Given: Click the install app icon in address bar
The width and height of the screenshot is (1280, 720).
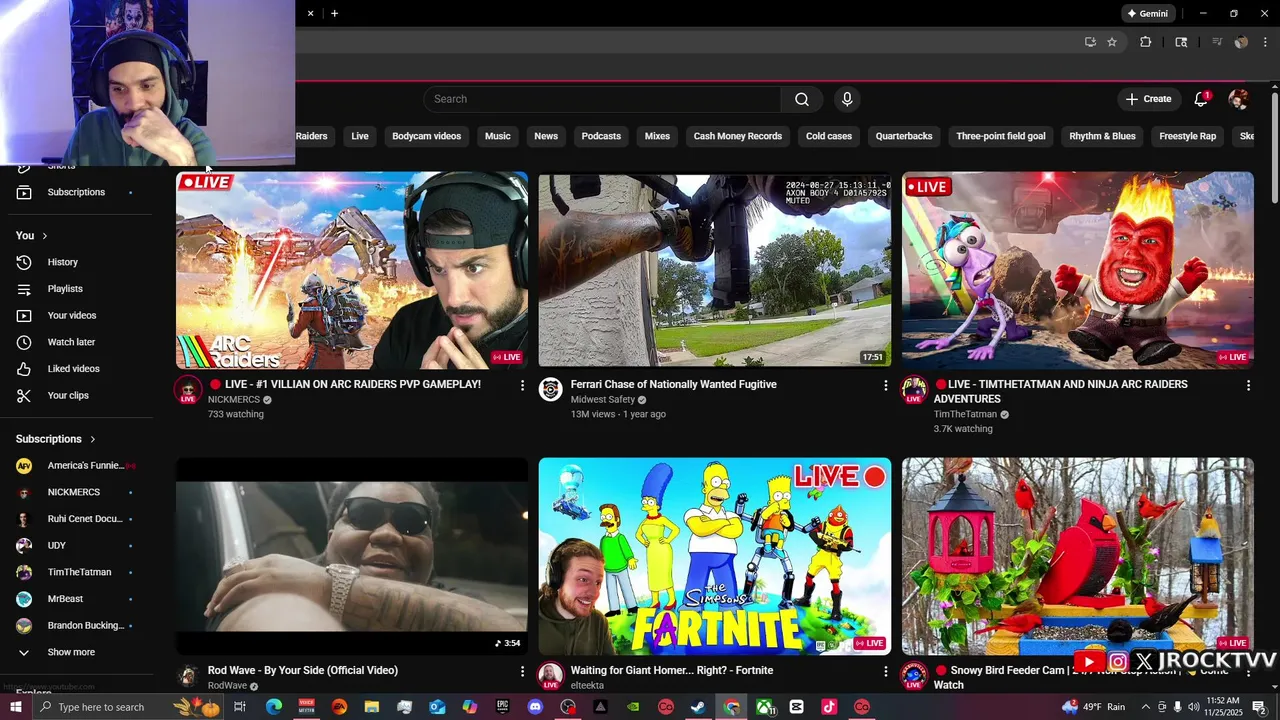Looking at the screenshot, I should pyautogui.click(x=1090, y=42).
